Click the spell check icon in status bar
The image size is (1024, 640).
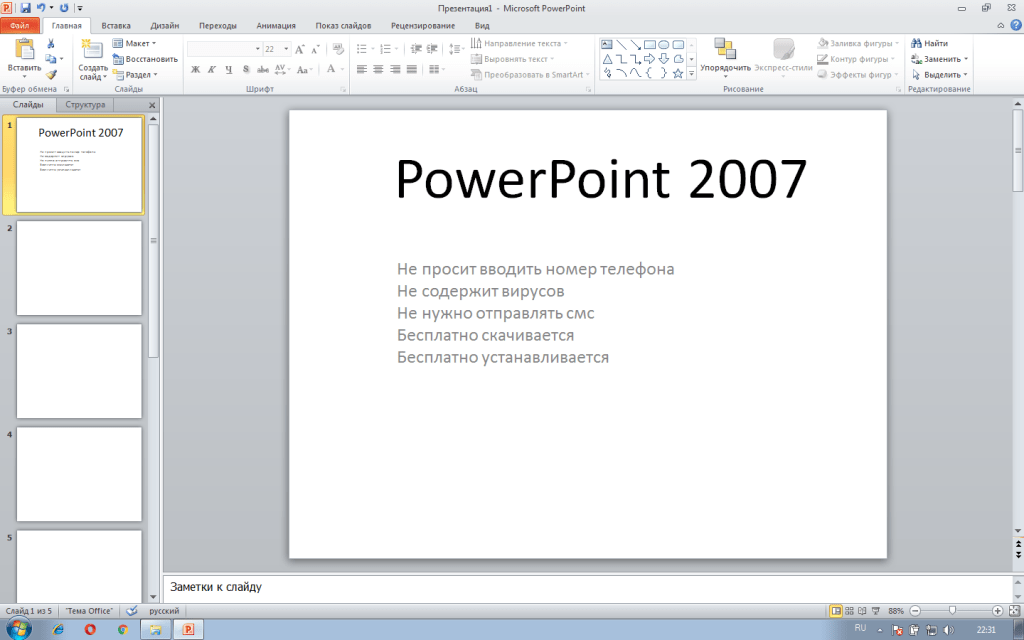pyautogui.click(x=130, y=610)
